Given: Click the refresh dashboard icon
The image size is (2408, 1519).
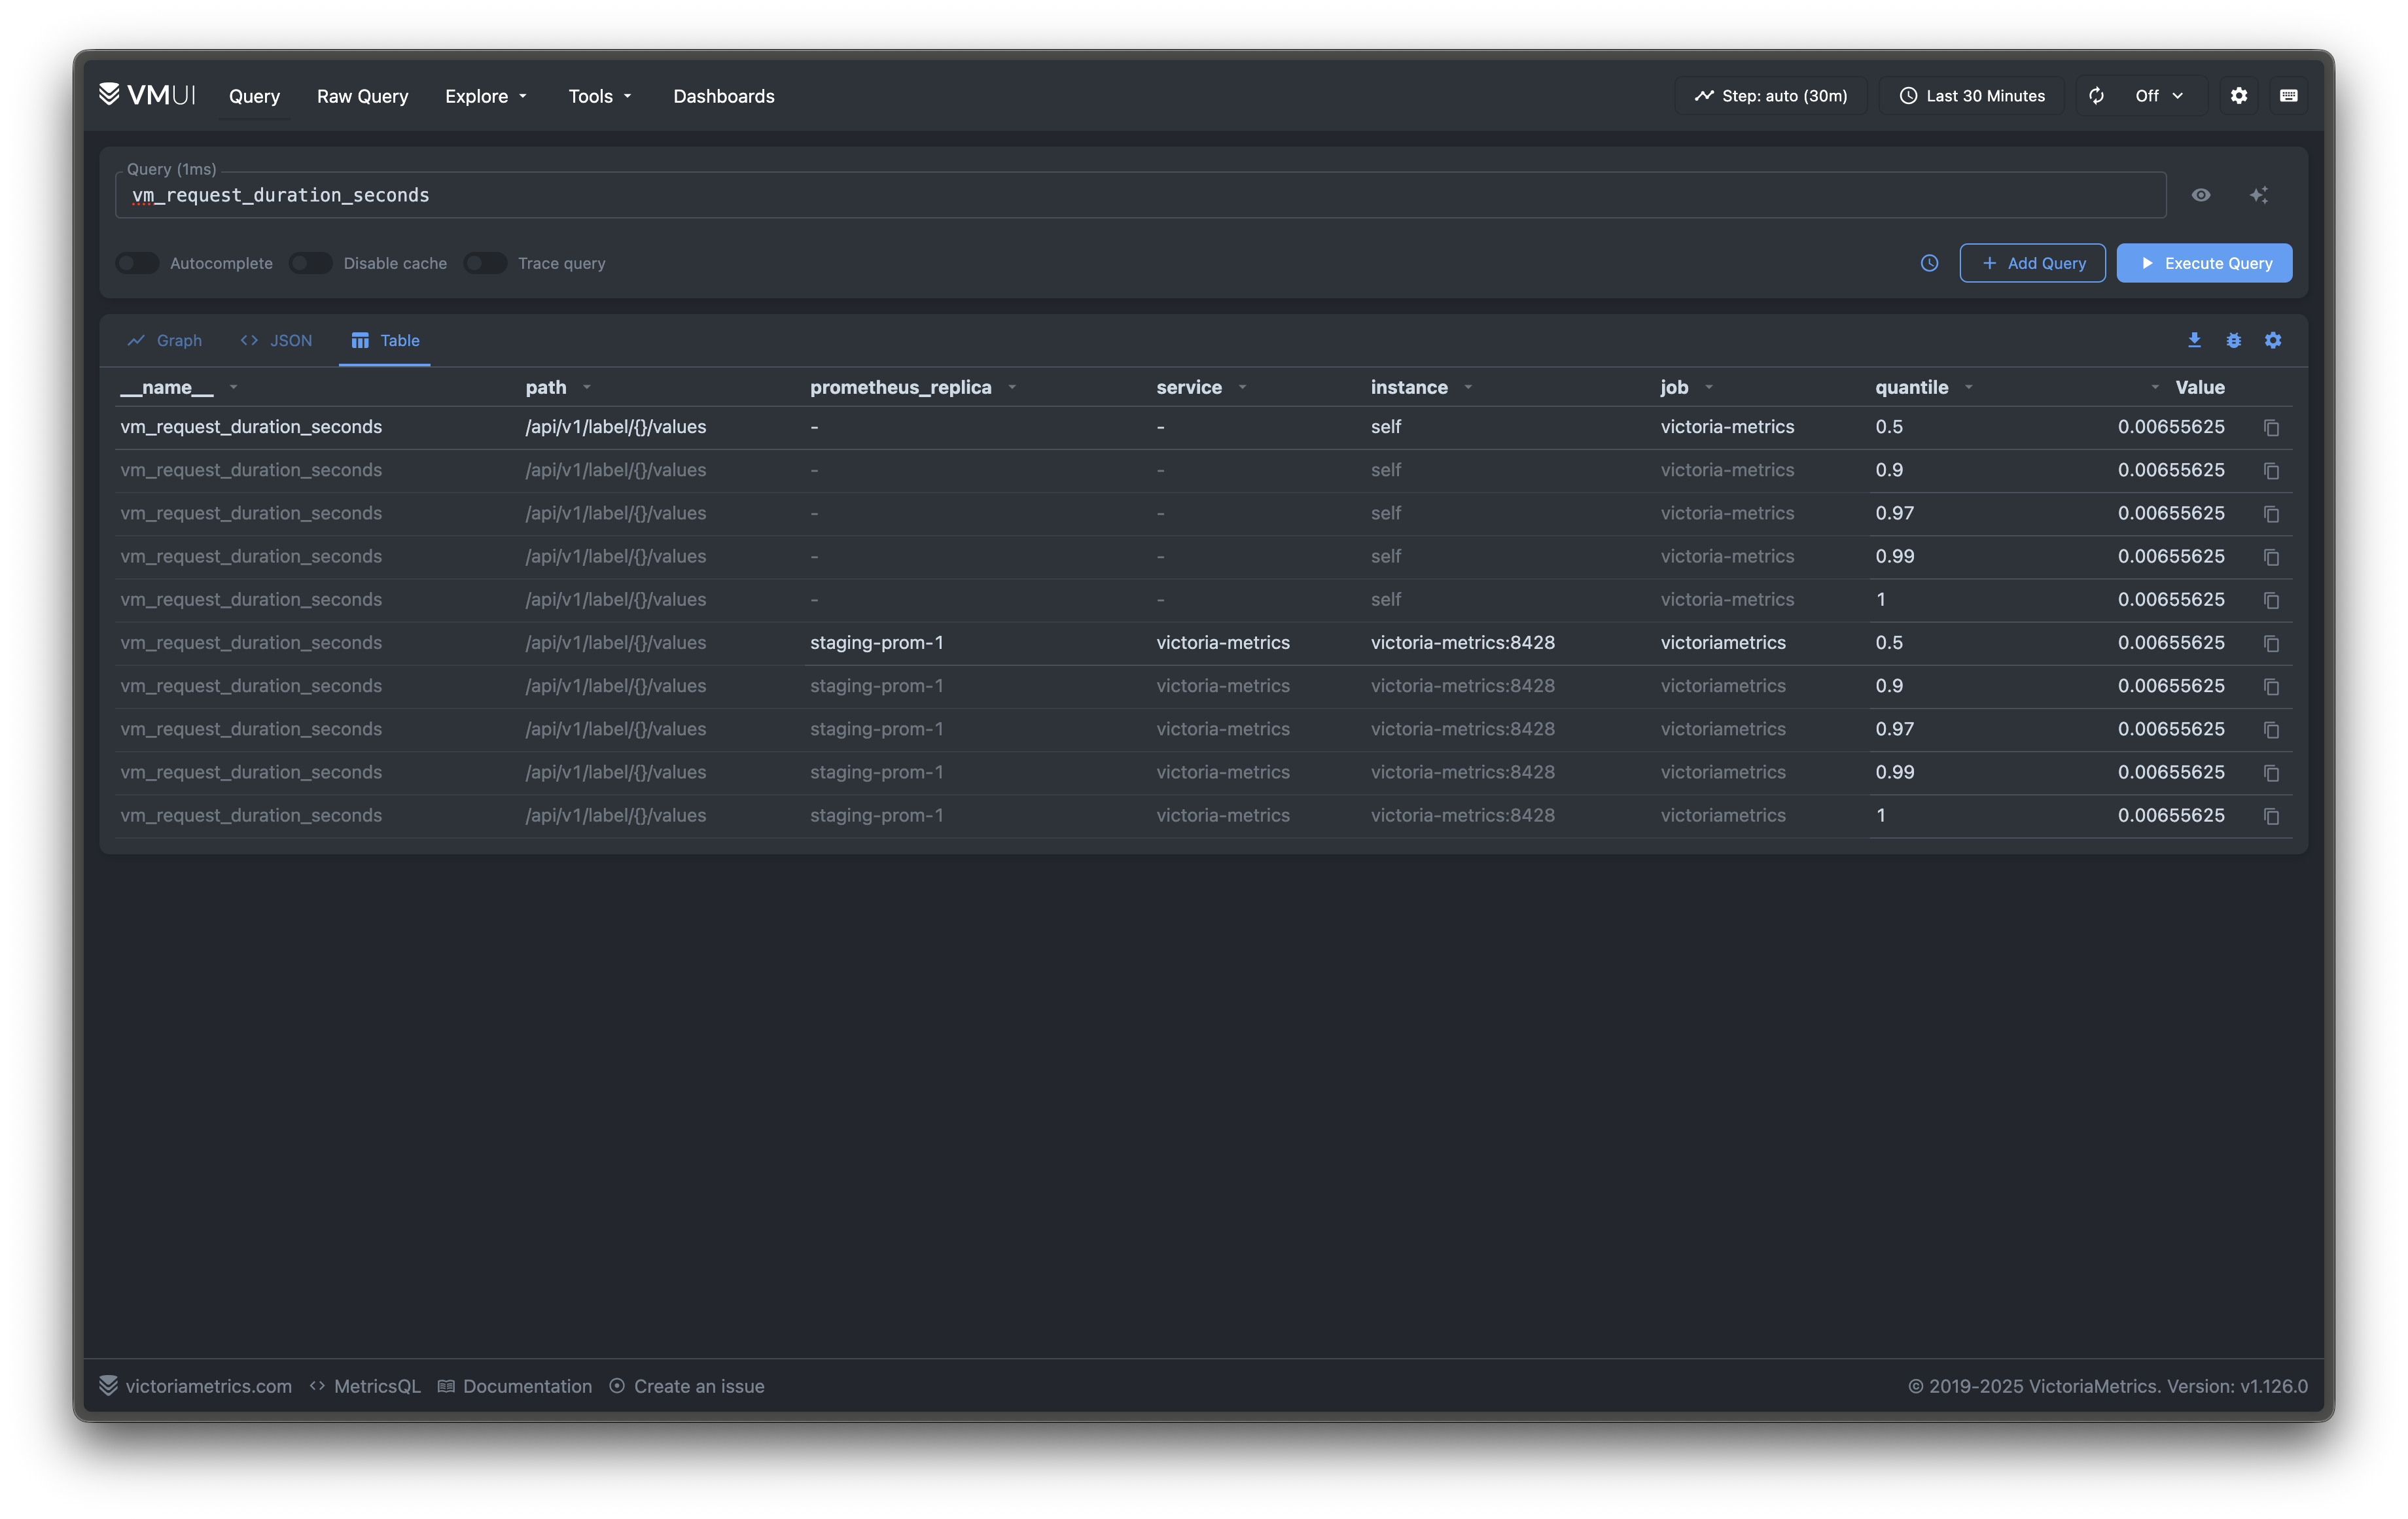Looking at the screenshot, I should pyautogui.click(x=2096, y=96).
